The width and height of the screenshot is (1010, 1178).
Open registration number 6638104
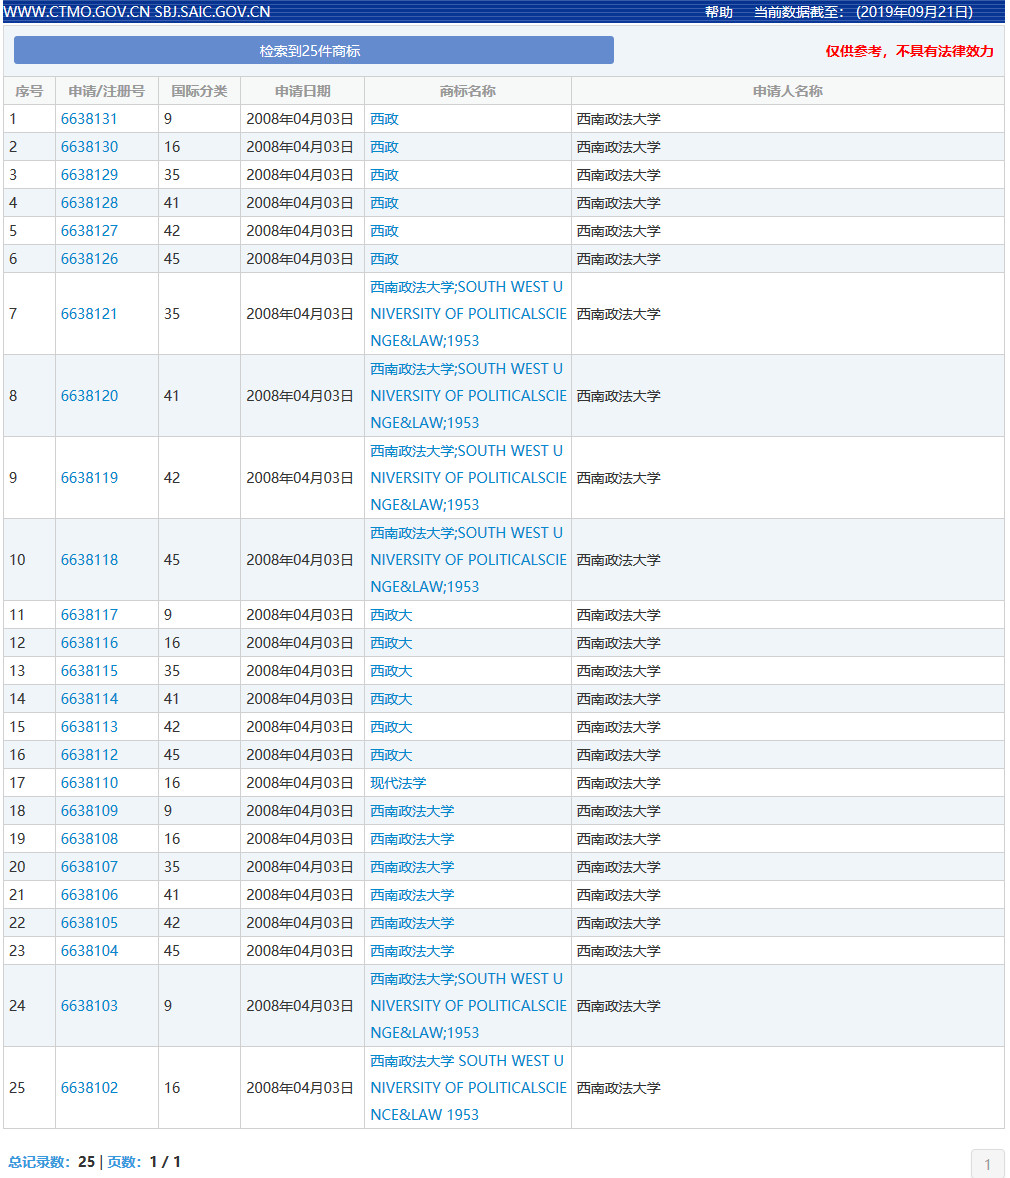point(89,950)
